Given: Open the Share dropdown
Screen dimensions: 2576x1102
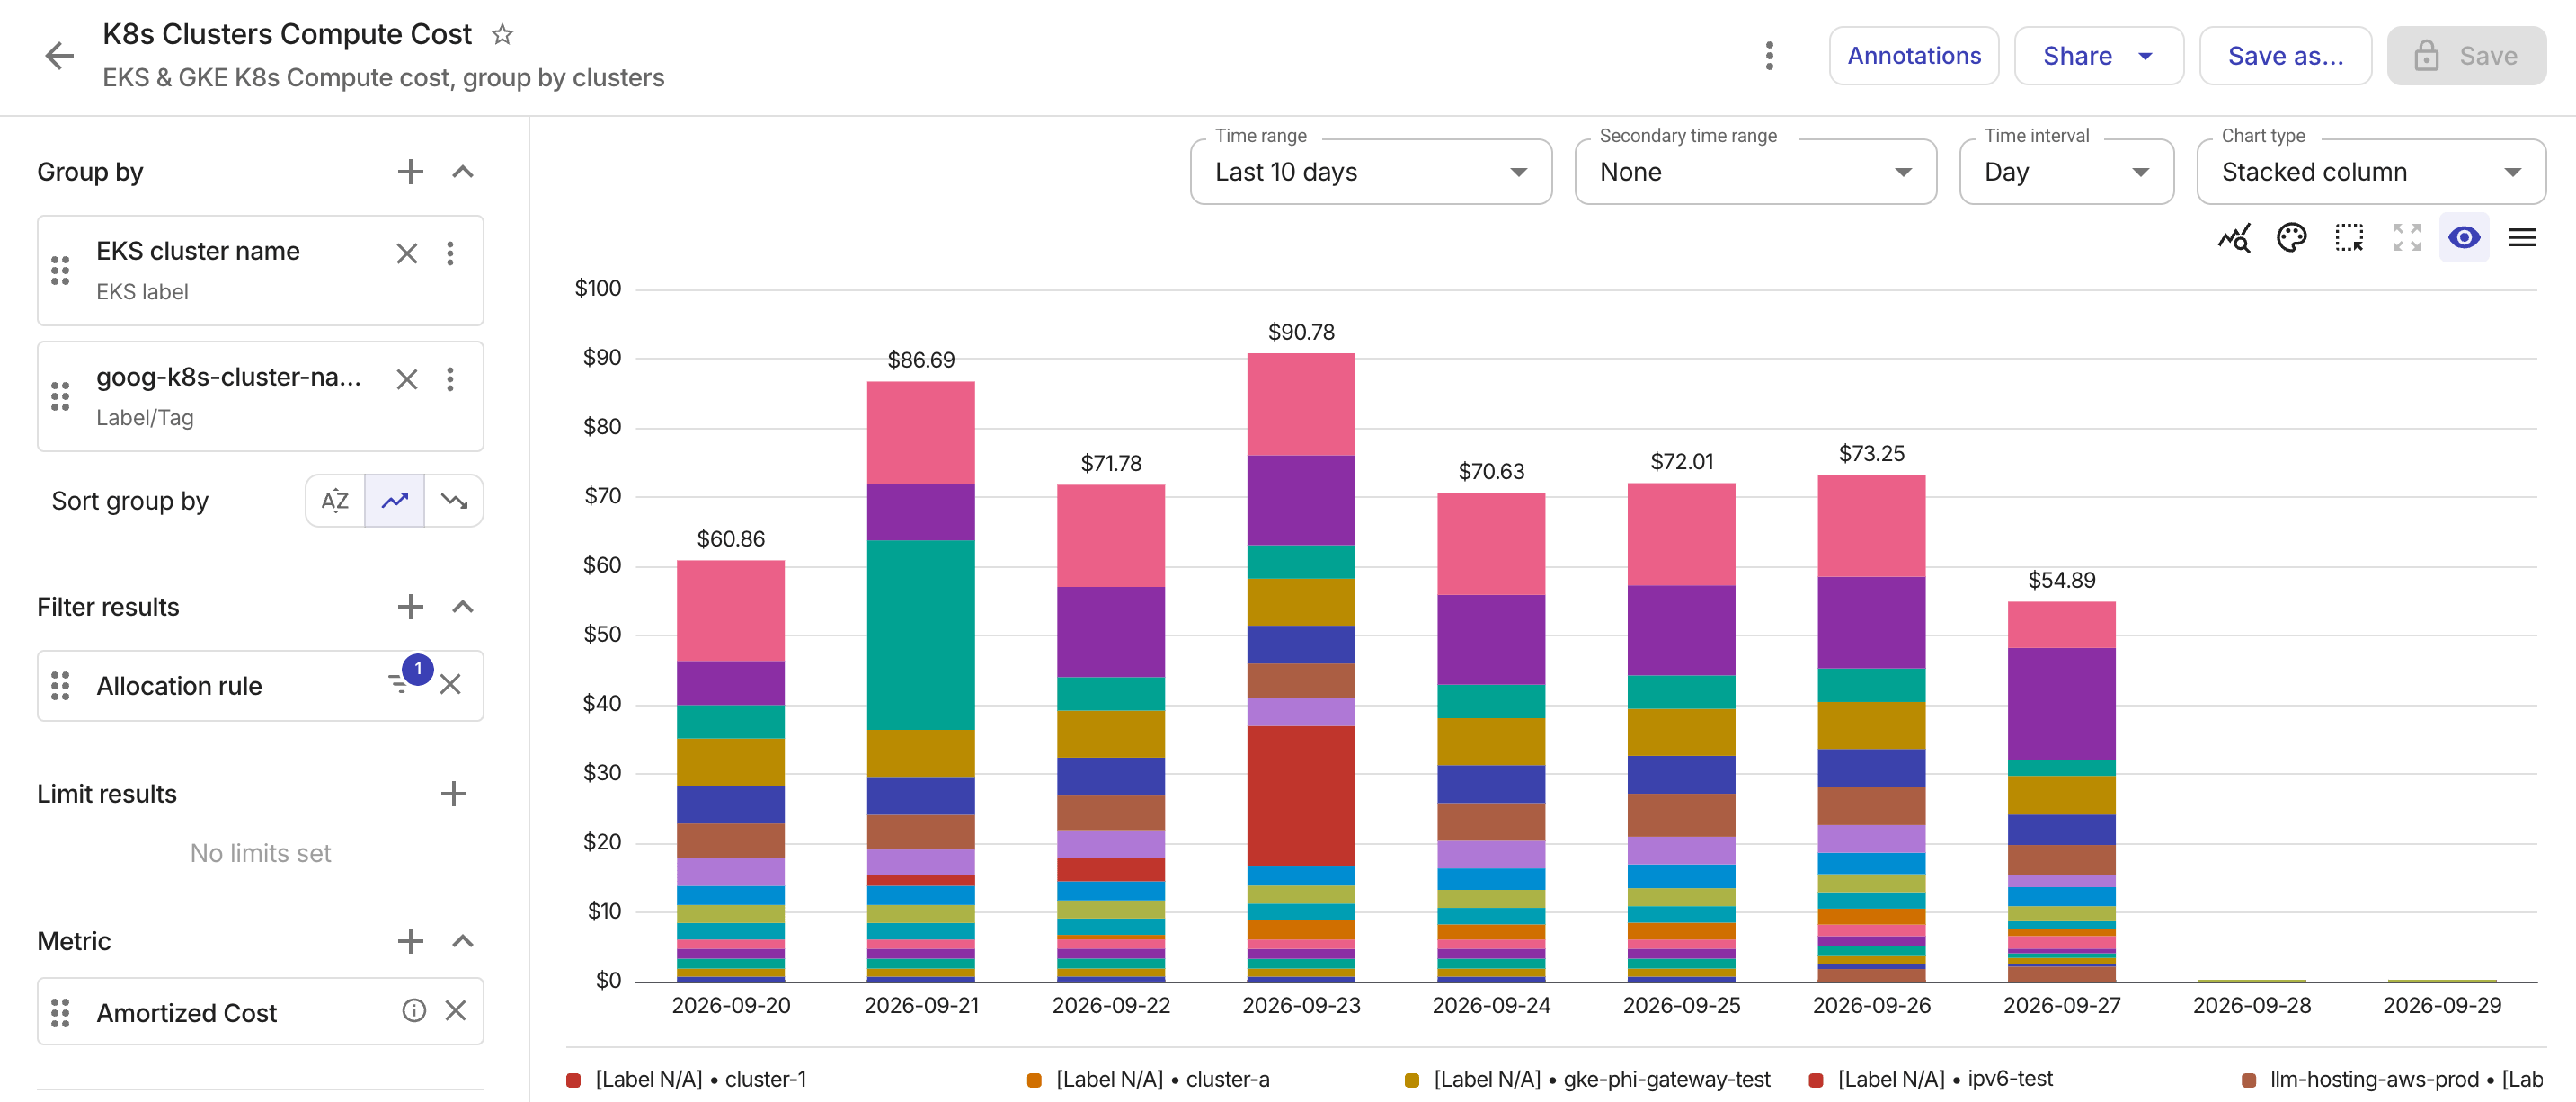Looking at the screenshot, I should point(2097,56).
